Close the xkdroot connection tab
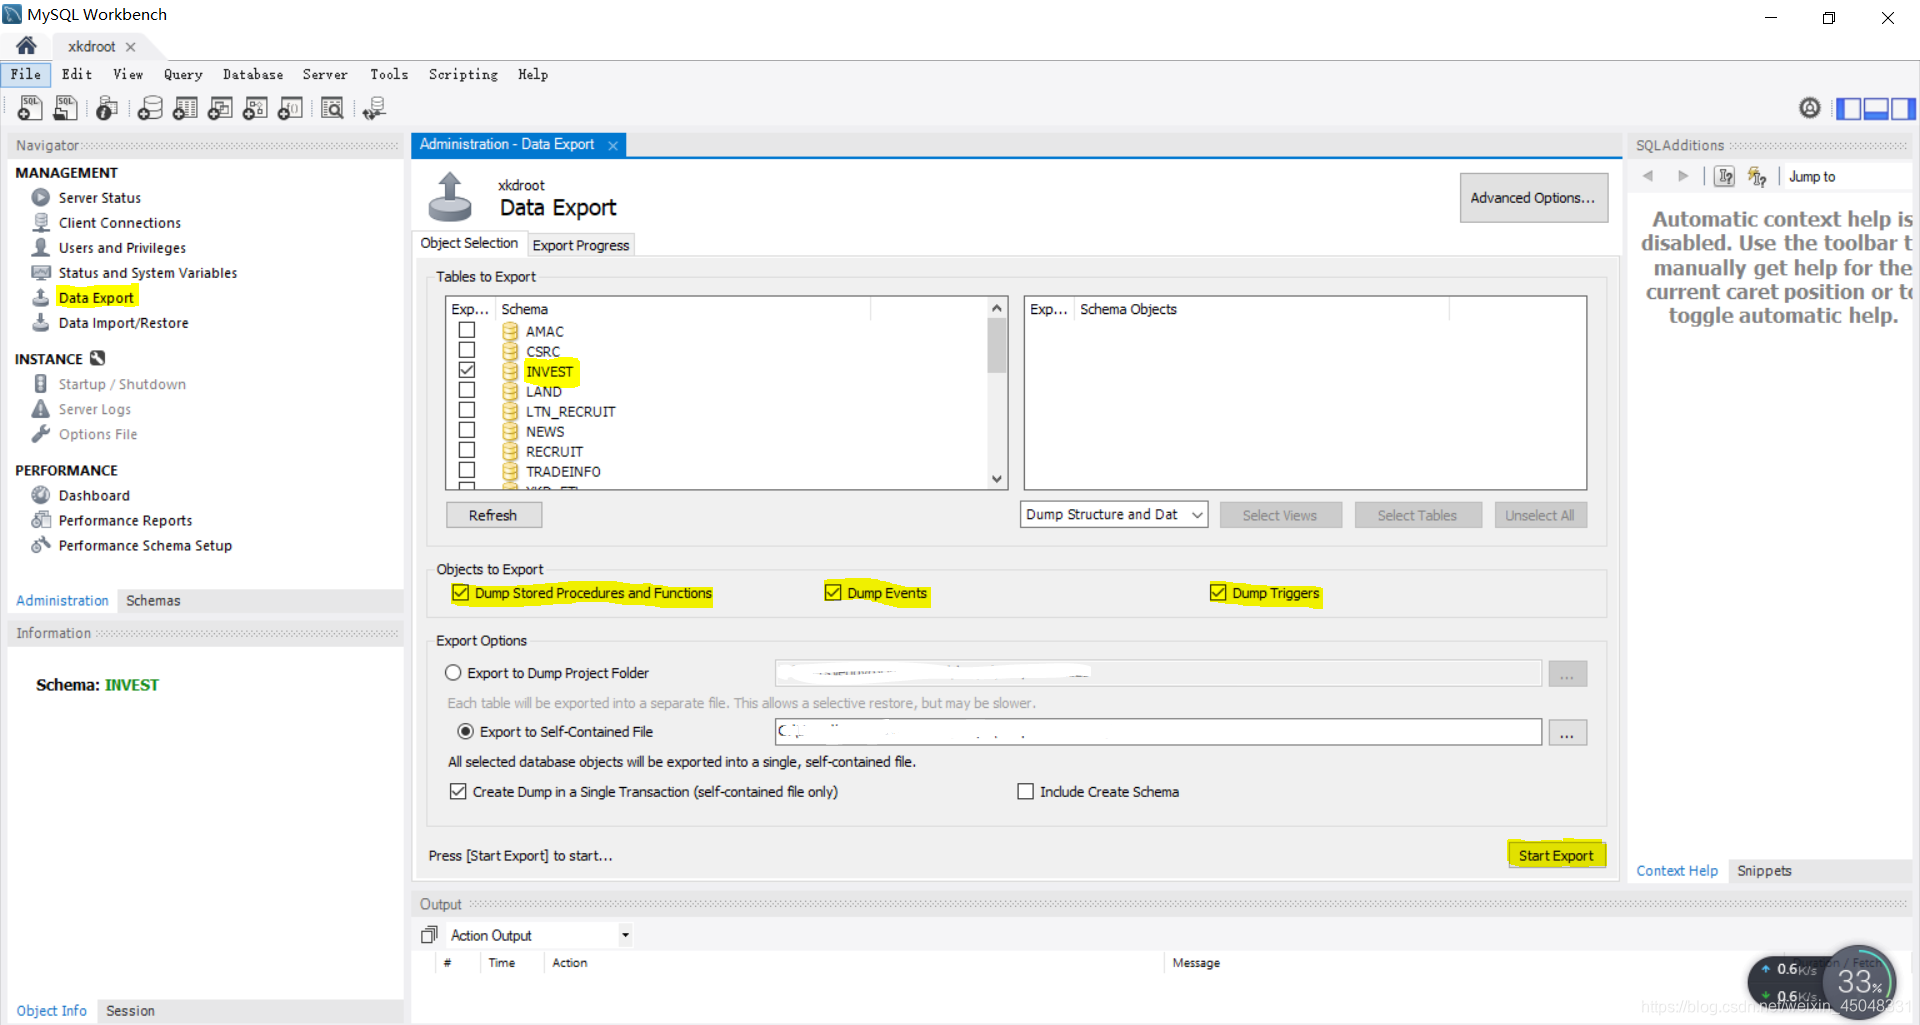This screenshot has height=1025, width=1920. 131,47
